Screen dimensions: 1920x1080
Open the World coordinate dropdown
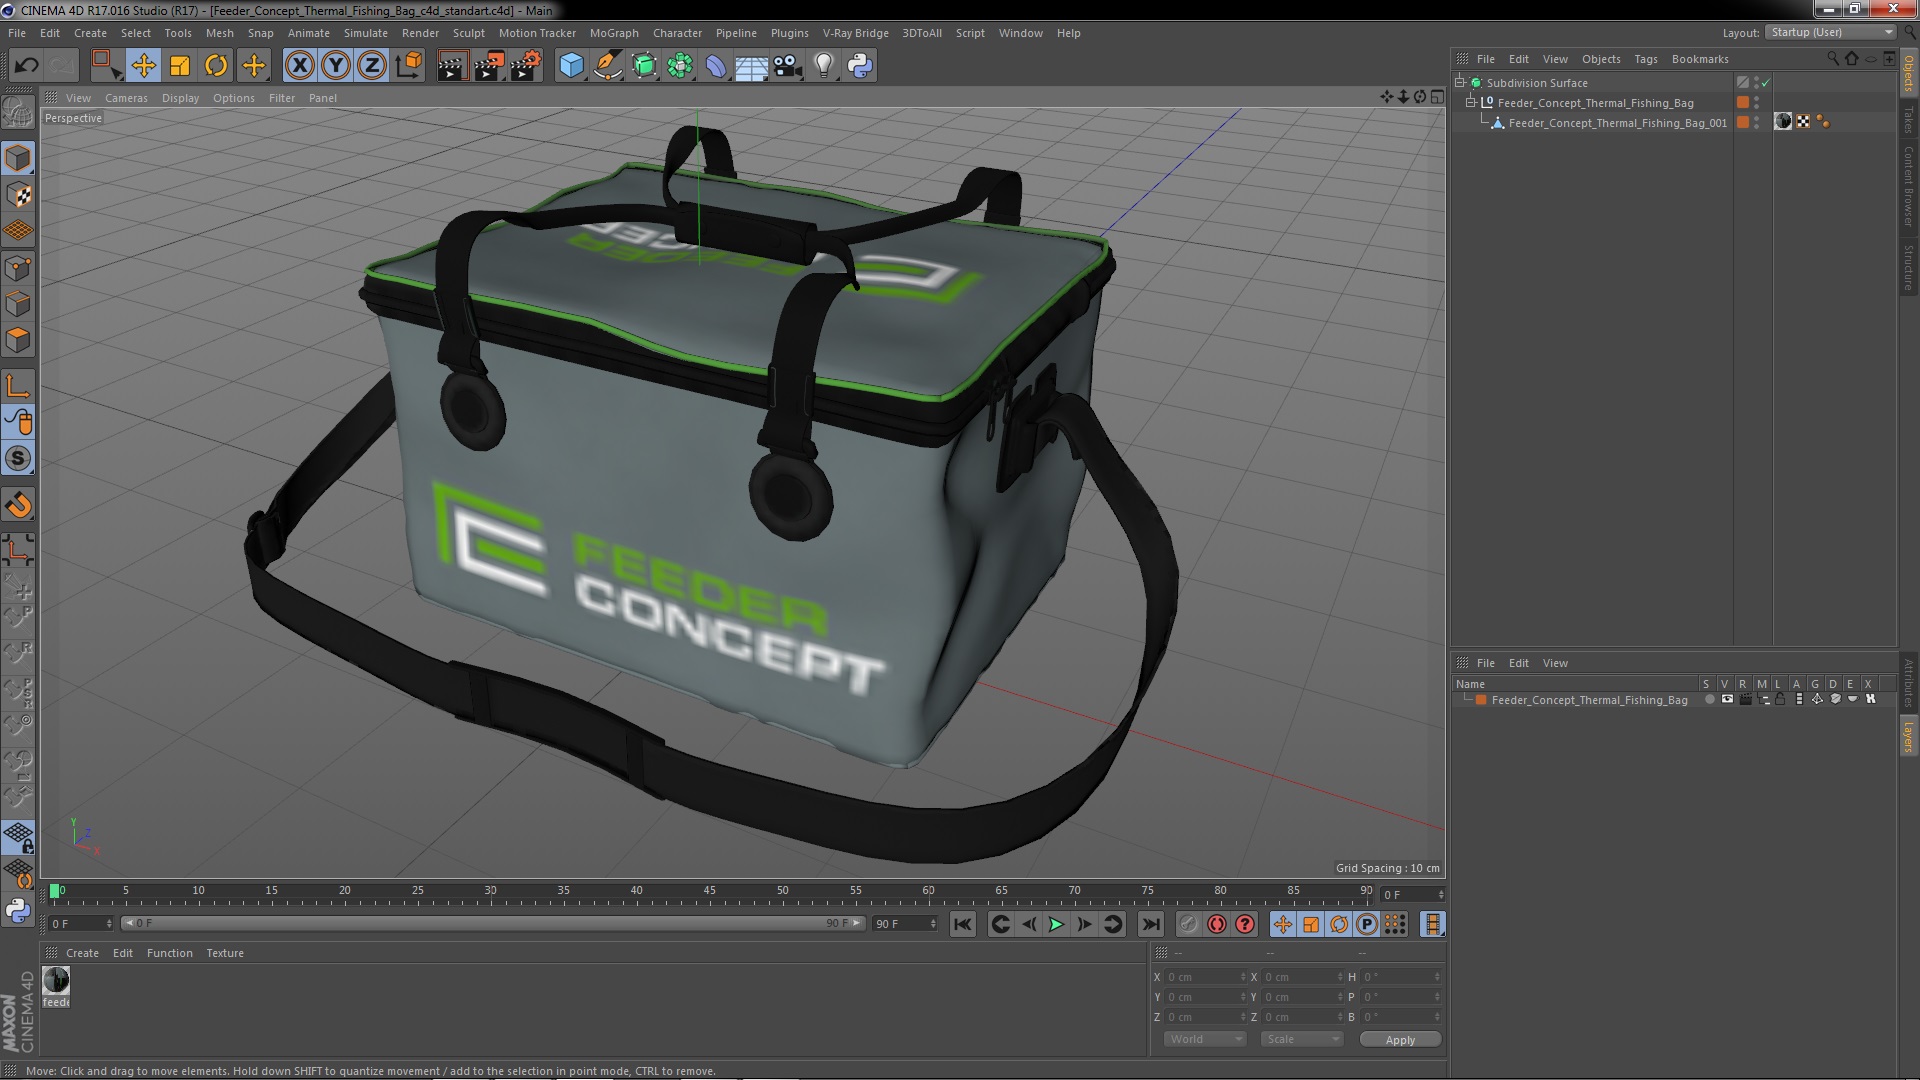click(1205, 1039)
